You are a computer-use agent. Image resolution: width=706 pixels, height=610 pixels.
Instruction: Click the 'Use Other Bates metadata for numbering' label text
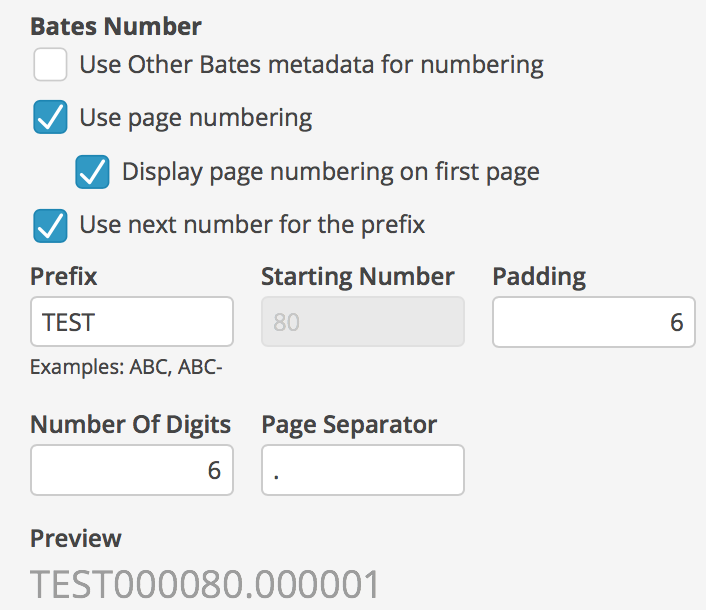pyautogui.click(x=312, y=64)
